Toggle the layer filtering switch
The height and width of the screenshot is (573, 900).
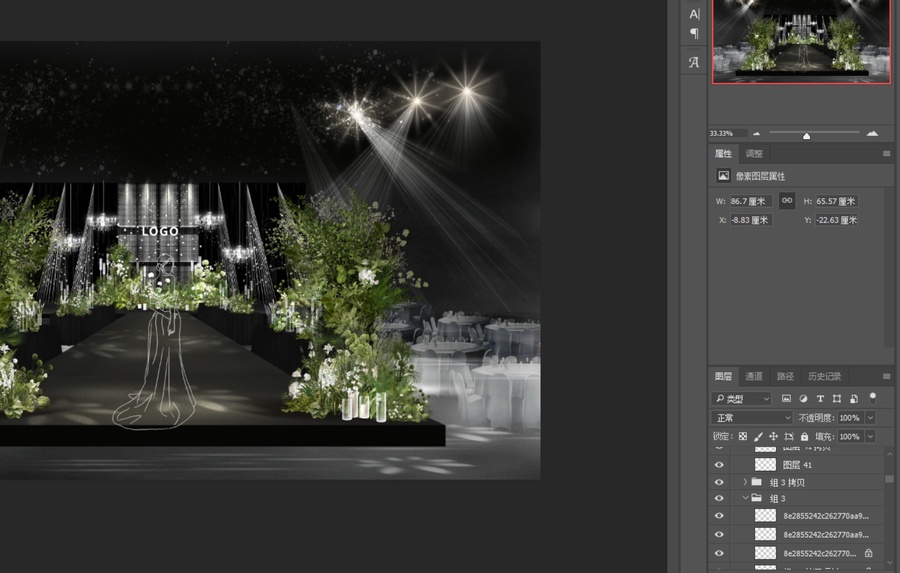tap(872, 397)
